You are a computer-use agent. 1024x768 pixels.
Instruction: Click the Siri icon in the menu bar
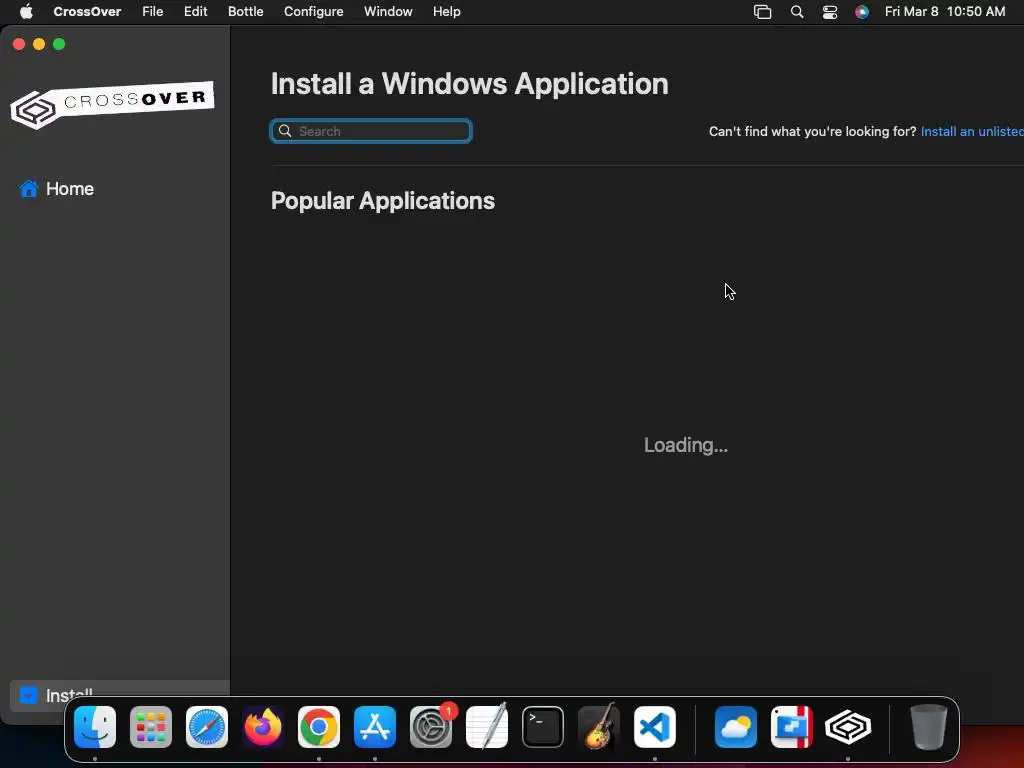(x=862, y=12)
